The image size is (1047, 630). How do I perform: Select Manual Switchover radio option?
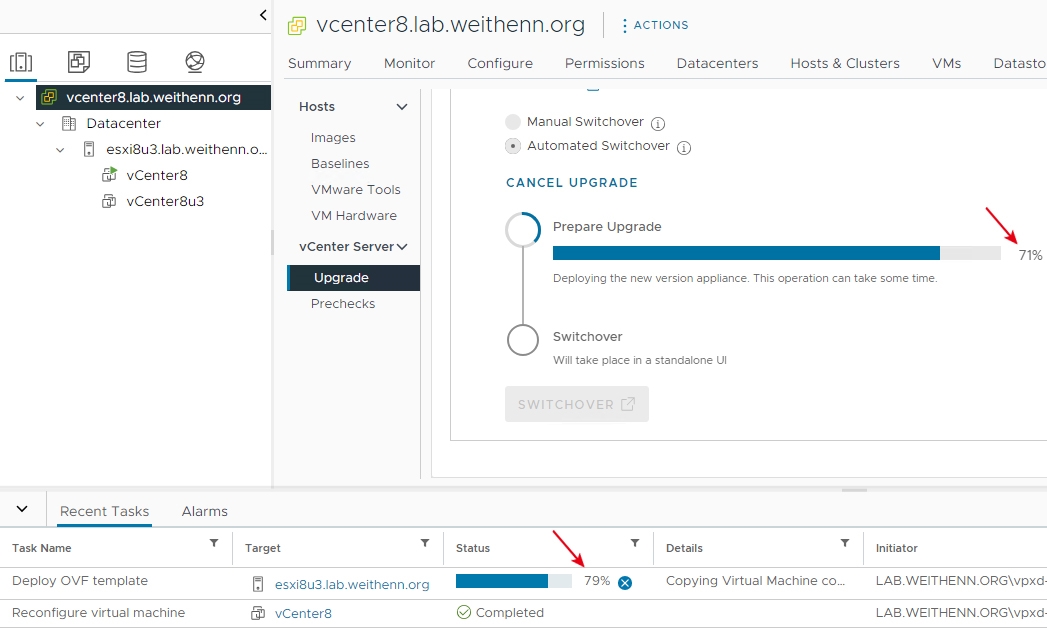click(513, 122)
